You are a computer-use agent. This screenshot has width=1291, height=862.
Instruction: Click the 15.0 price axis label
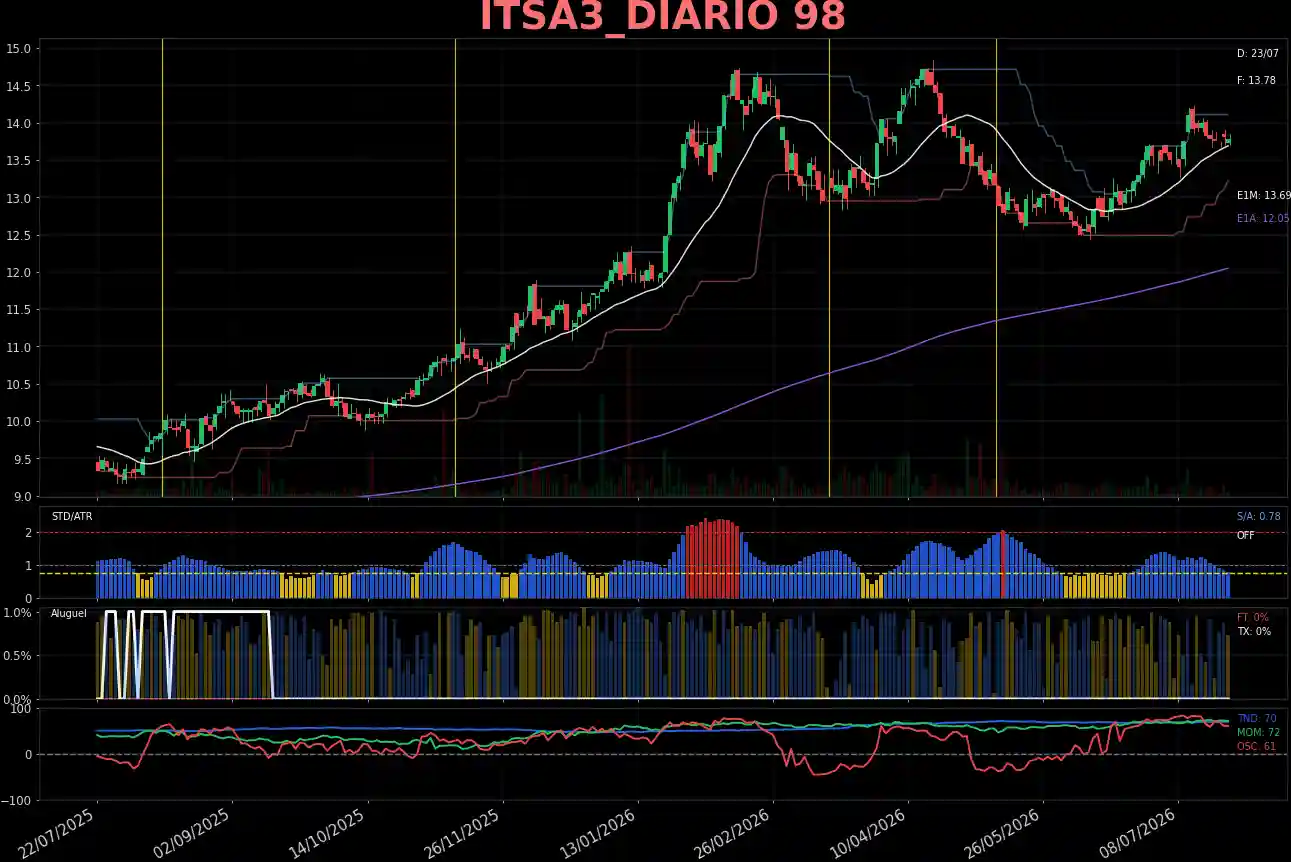pyautogui.click(x=21, y=48)
